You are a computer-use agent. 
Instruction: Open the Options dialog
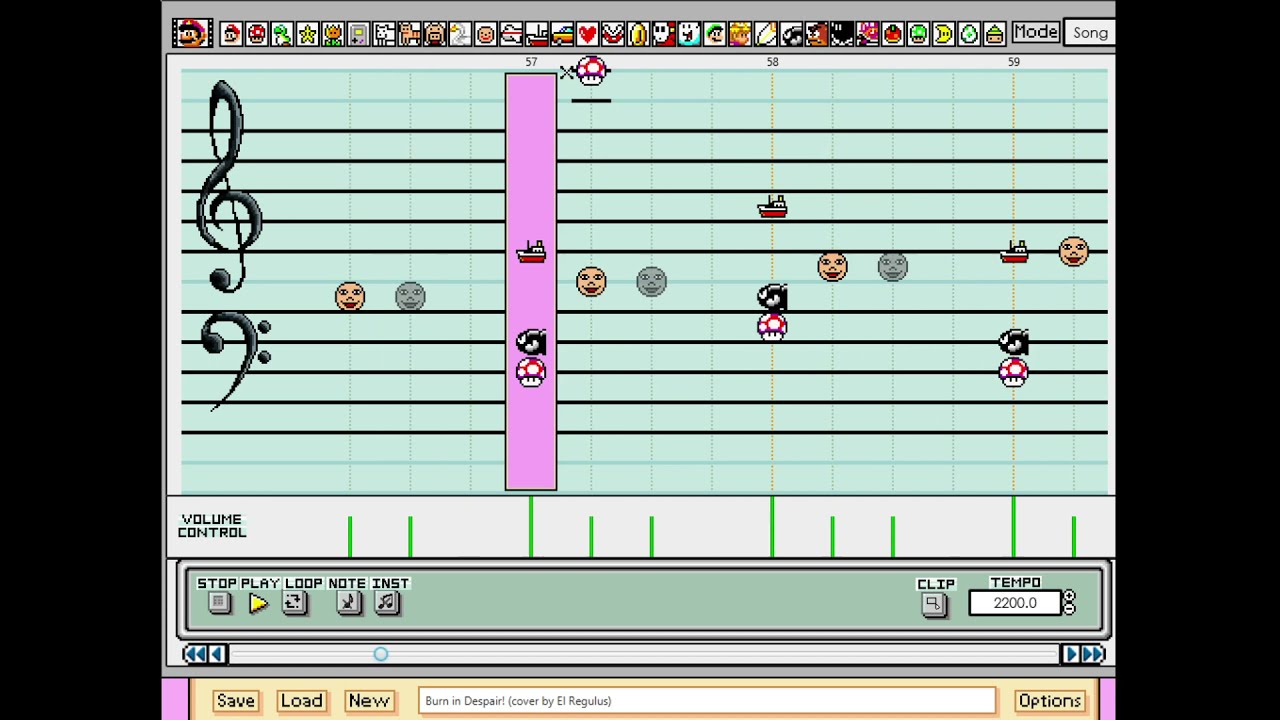[1050, 701]
